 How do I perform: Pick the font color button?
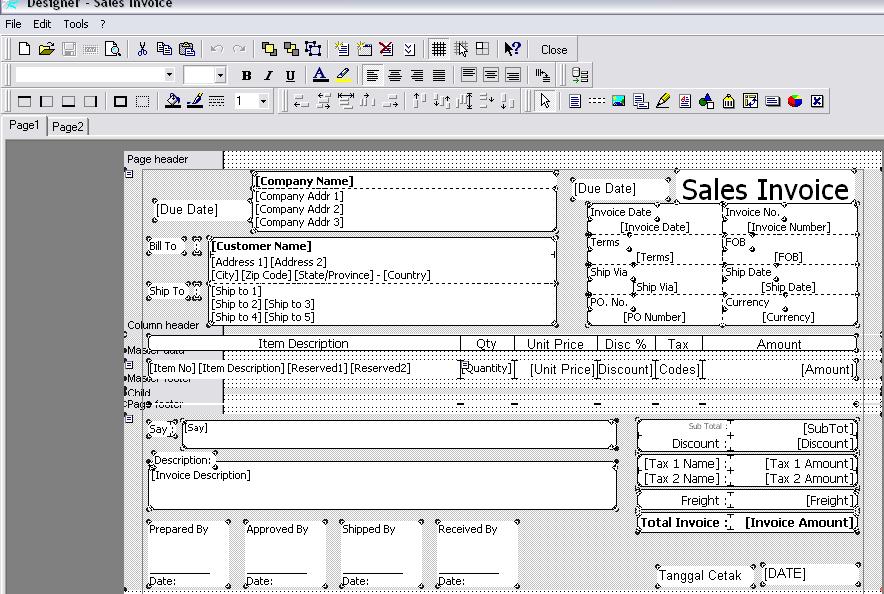[x=320, y=75]
